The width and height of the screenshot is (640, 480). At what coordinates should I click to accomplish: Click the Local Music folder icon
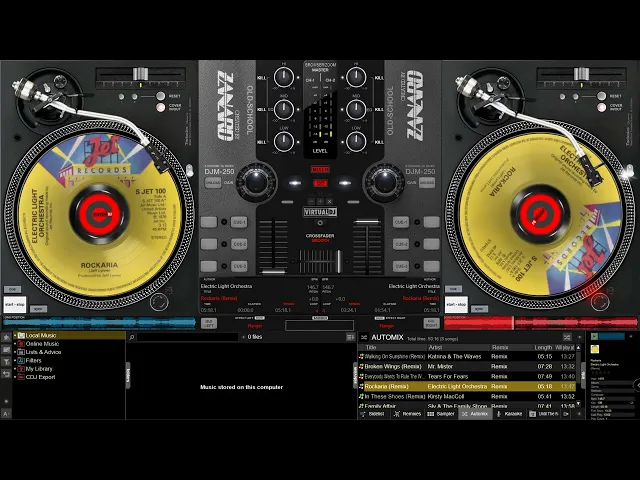(x=21, y=336)
